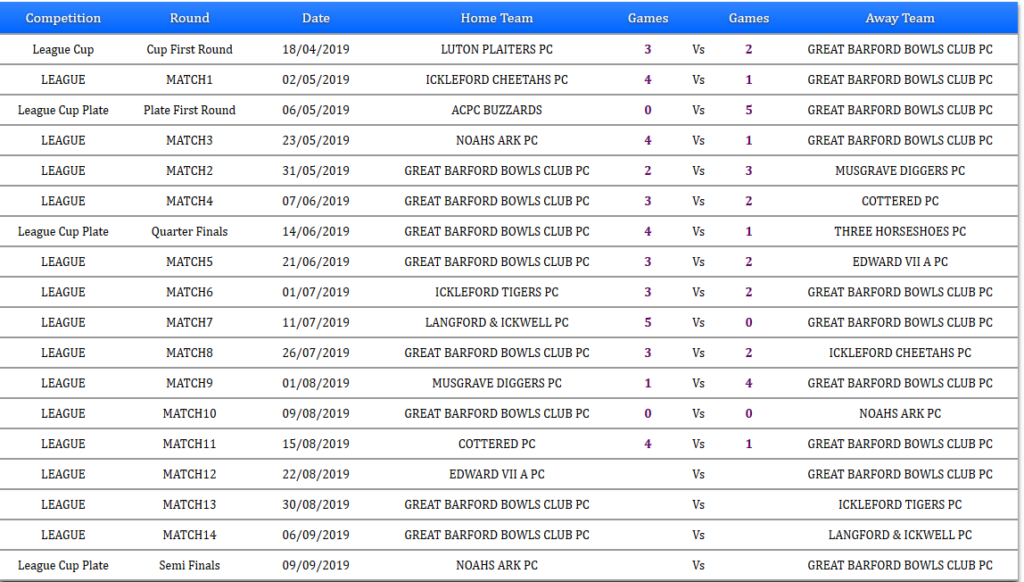Select MATCH13 round cell
Image resolution: width=1024 pixels, height=582 pixels.
[189, 505]
